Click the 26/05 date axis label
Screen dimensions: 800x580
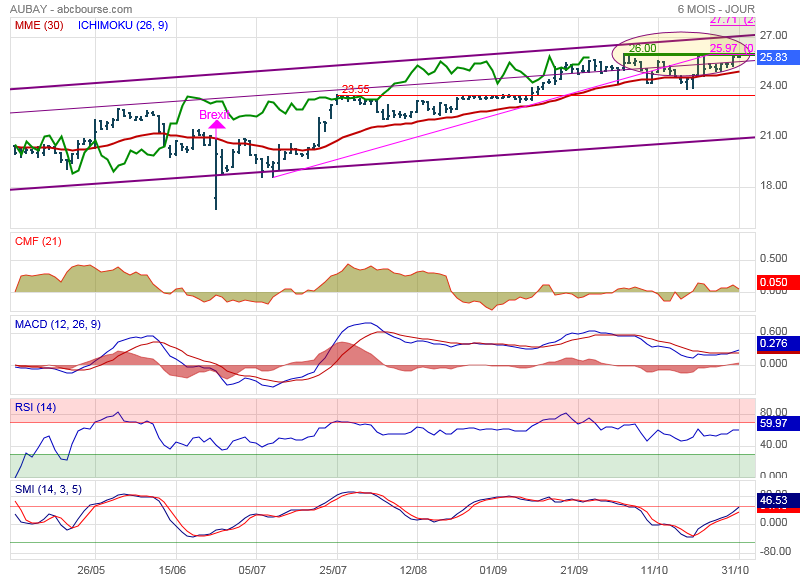91,569
